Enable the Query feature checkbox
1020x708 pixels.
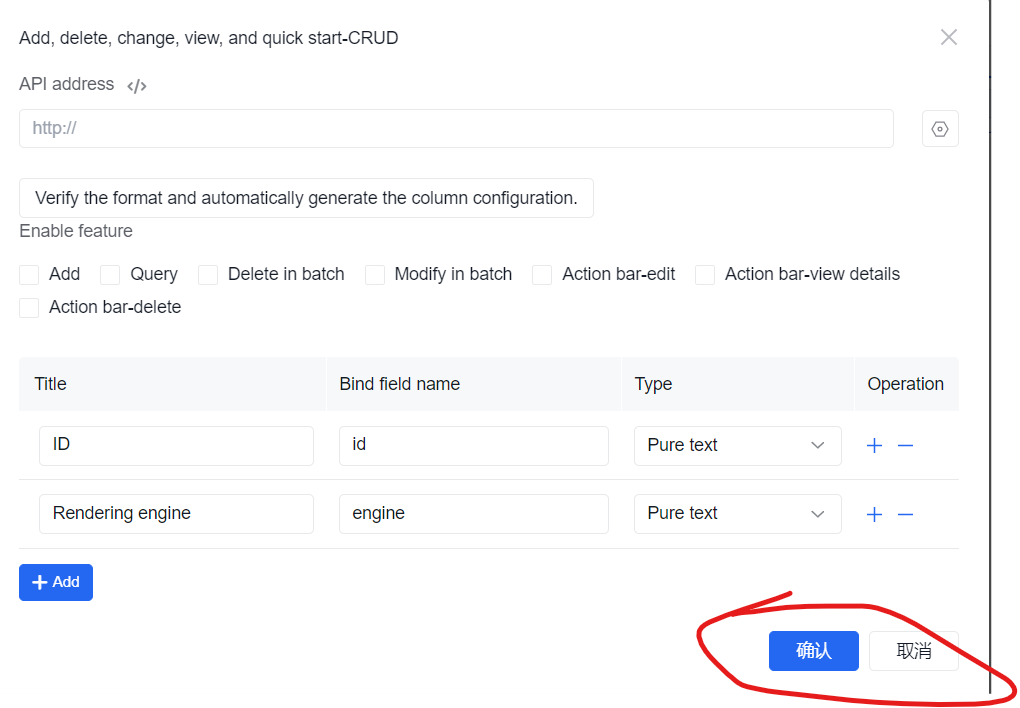point(110,275)
